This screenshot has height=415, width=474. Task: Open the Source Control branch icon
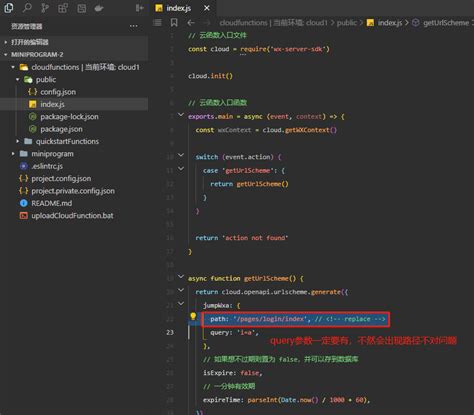pyautogui.click(x=45, y=8)
